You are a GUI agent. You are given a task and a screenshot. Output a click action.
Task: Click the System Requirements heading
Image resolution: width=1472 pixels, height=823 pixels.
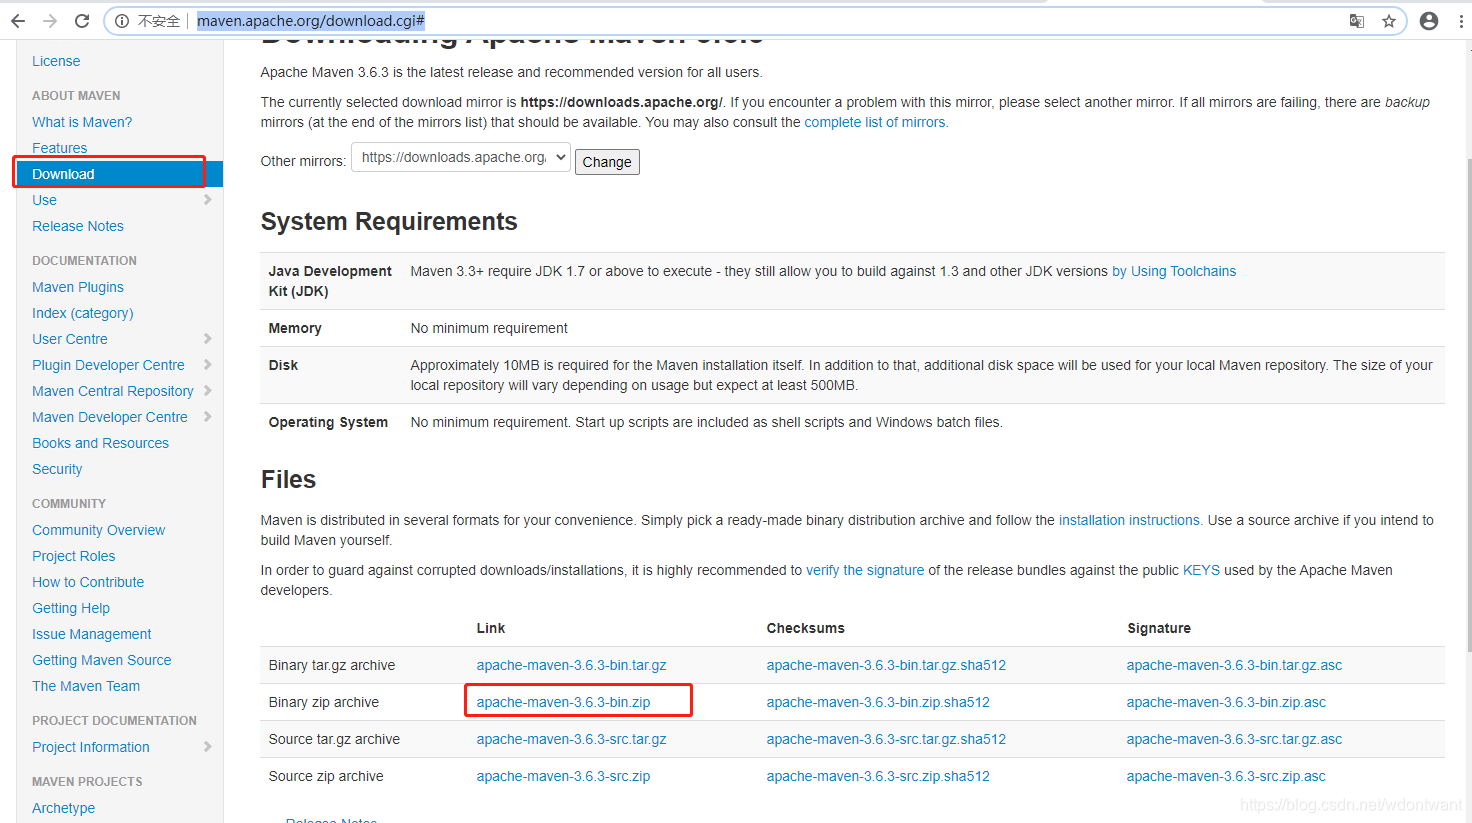389,222
